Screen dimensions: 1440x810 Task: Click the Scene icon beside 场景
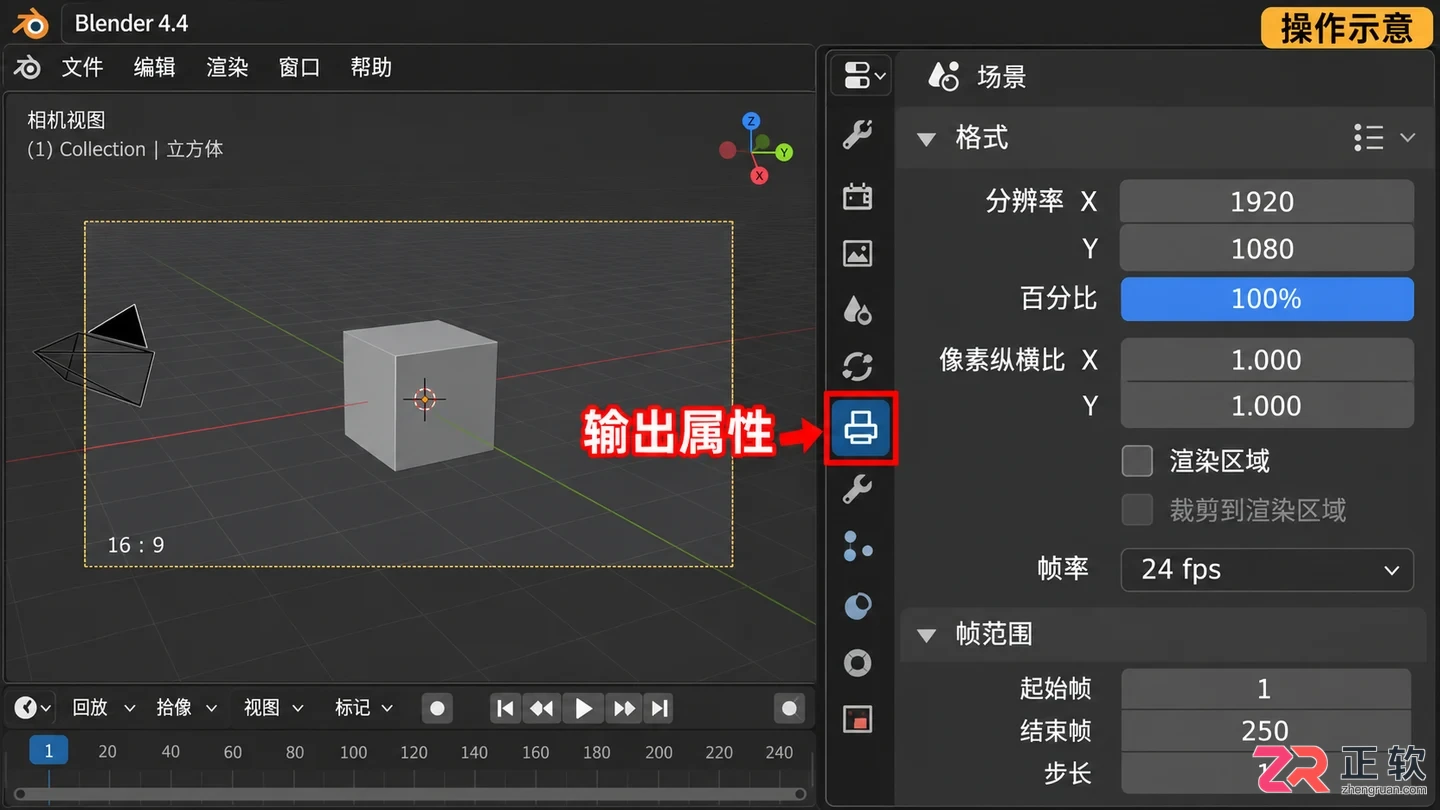tap(943, 76)
